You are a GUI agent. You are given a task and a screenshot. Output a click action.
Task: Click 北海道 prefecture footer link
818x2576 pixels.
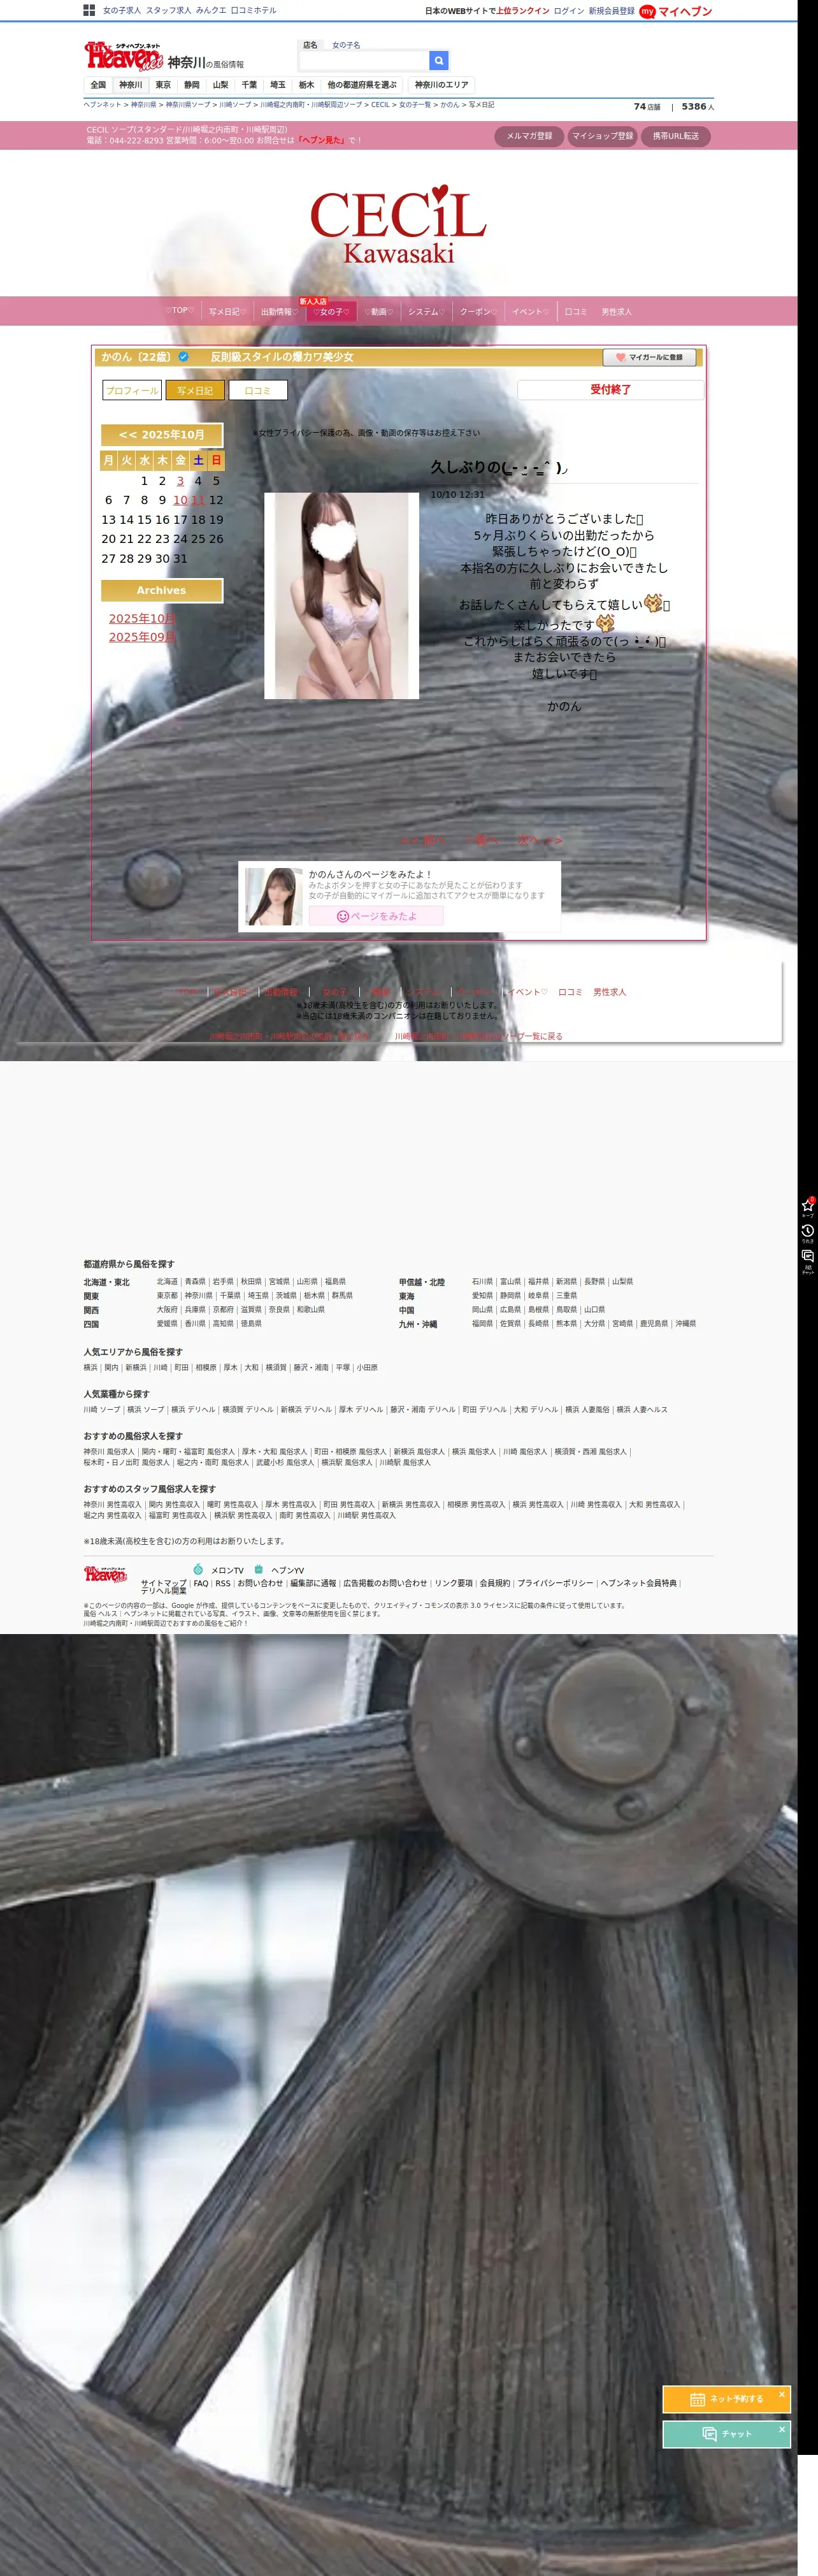(167, 1281)
